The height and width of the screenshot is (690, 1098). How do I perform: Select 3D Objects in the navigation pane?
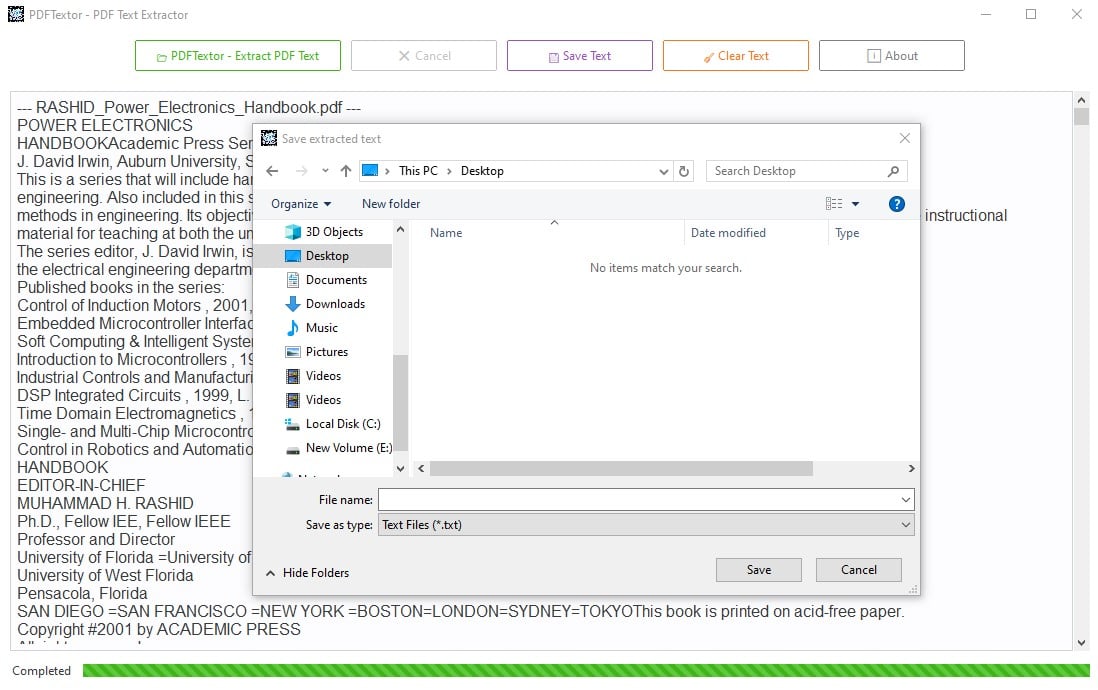(334, 232)
